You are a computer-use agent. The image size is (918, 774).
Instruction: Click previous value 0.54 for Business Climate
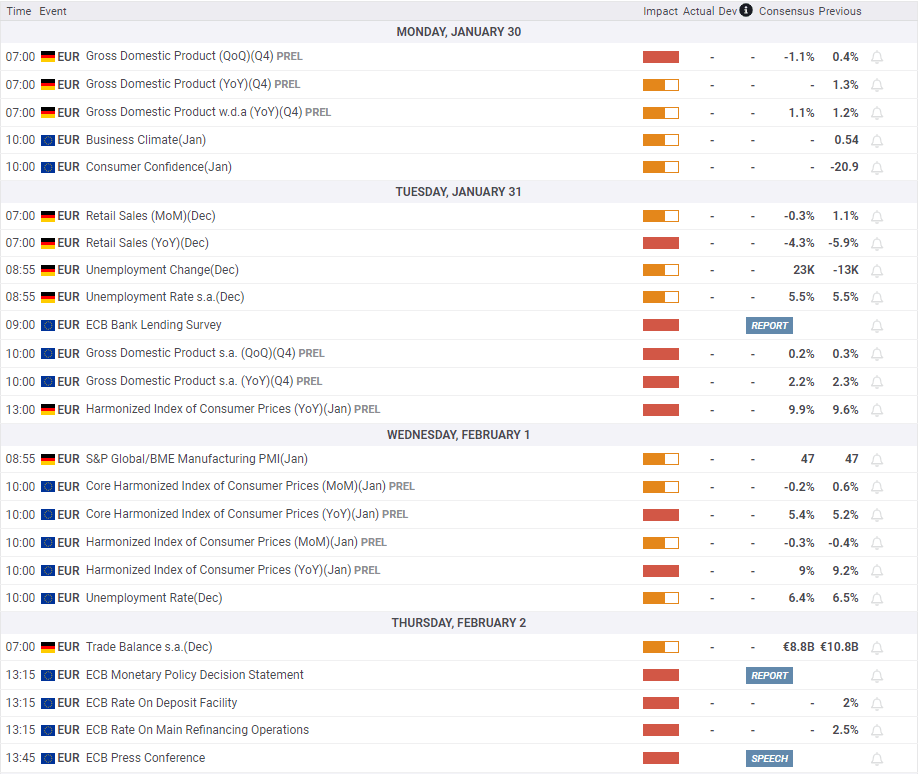pyautogui.click(x=847, y=140)
